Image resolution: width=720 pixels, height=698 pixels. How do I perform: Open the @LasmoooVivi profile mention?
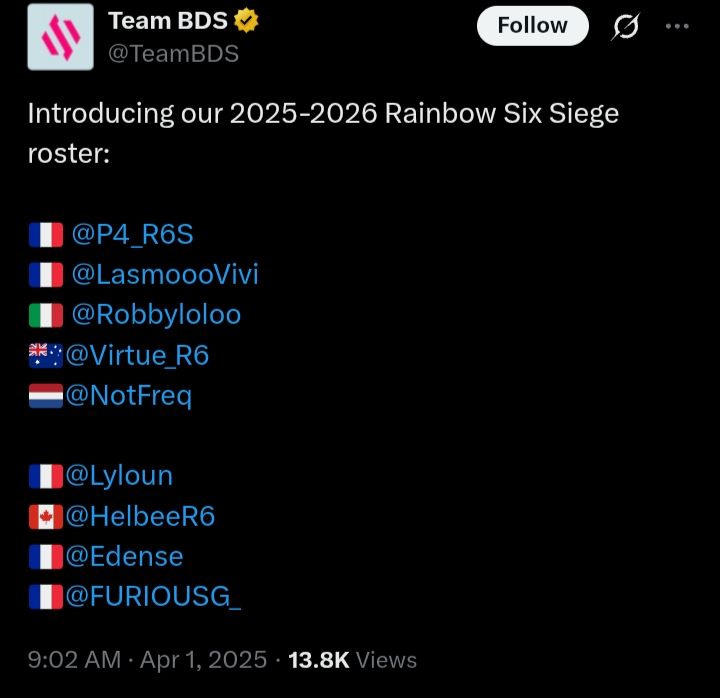point(165,275)
